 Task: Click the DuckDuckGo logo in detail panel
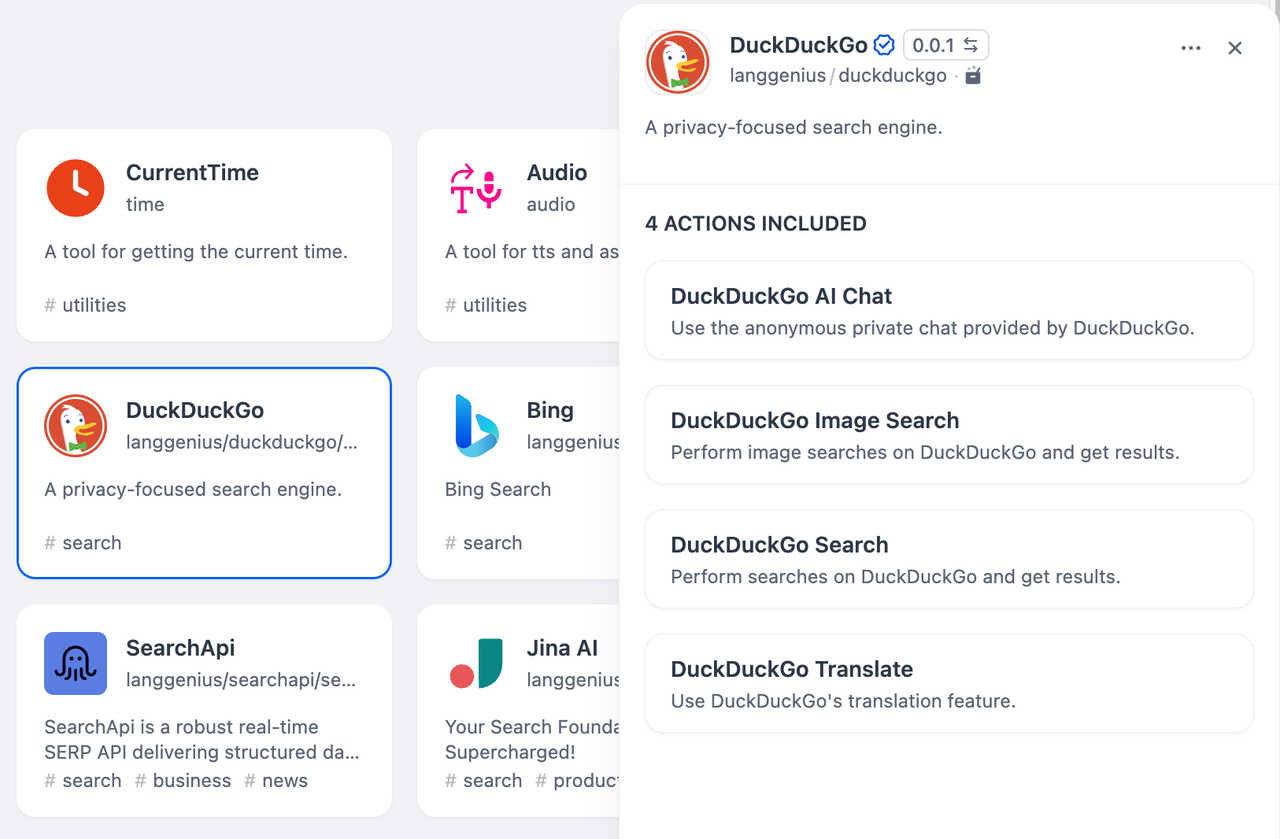coord(678,62)
